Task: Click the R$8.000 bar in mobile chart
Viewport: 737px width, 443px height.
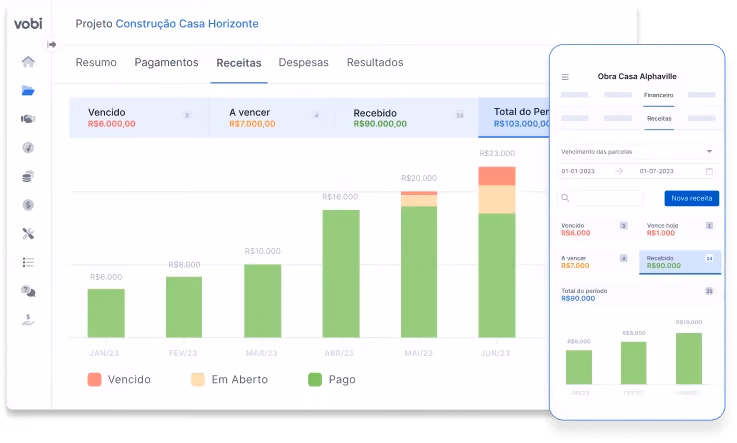Action: click(x=634, y=363)
